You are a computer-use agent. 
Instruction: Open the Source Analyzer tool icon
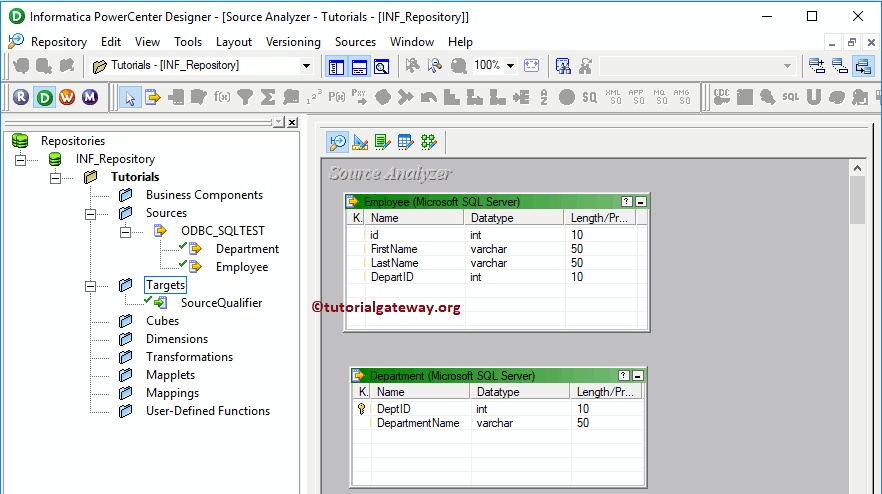(x=338, y=142)
